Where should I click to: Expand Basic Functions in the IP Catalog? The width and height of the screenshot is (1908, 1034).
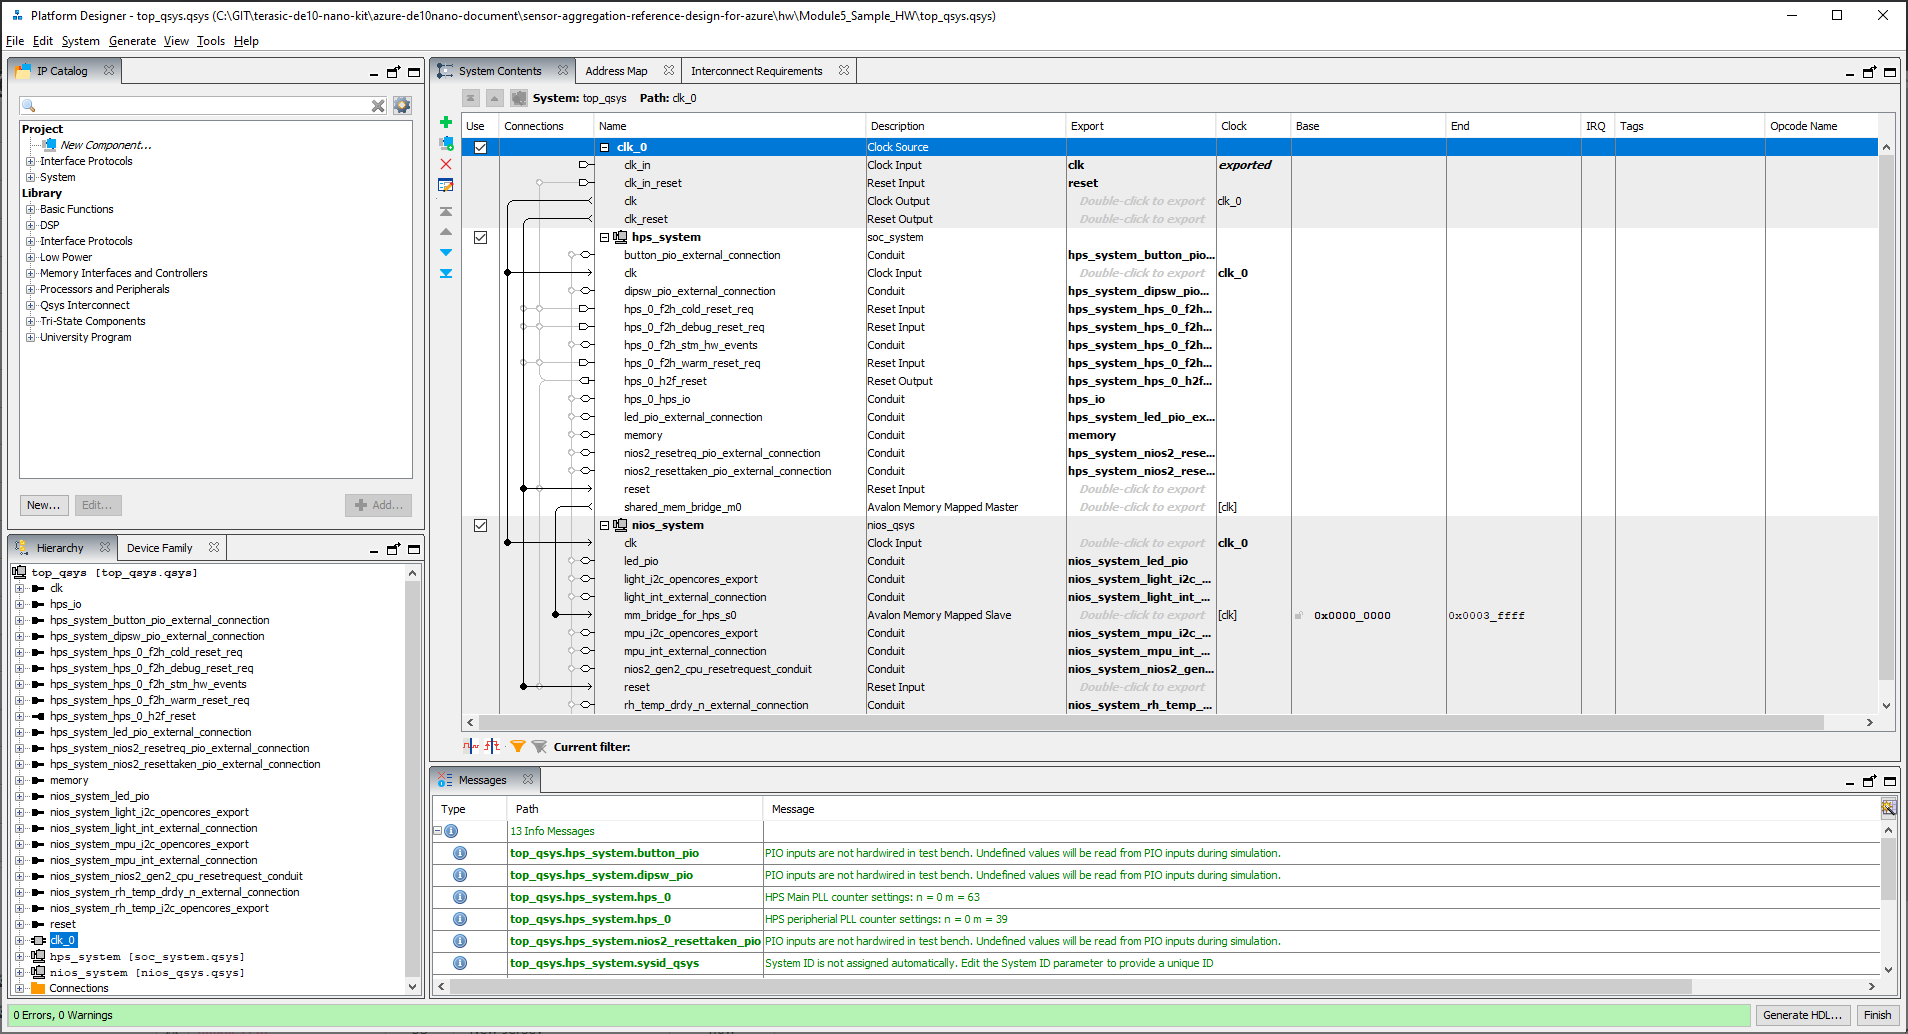[x=30, y=209]
